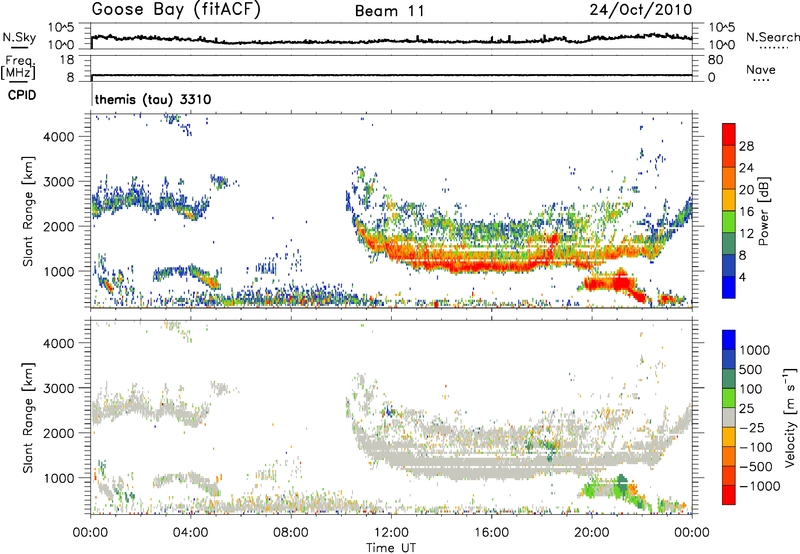Select the "20:00" time tick label
The width and height of the screenshot is (800, 554).
pos(591,533)
